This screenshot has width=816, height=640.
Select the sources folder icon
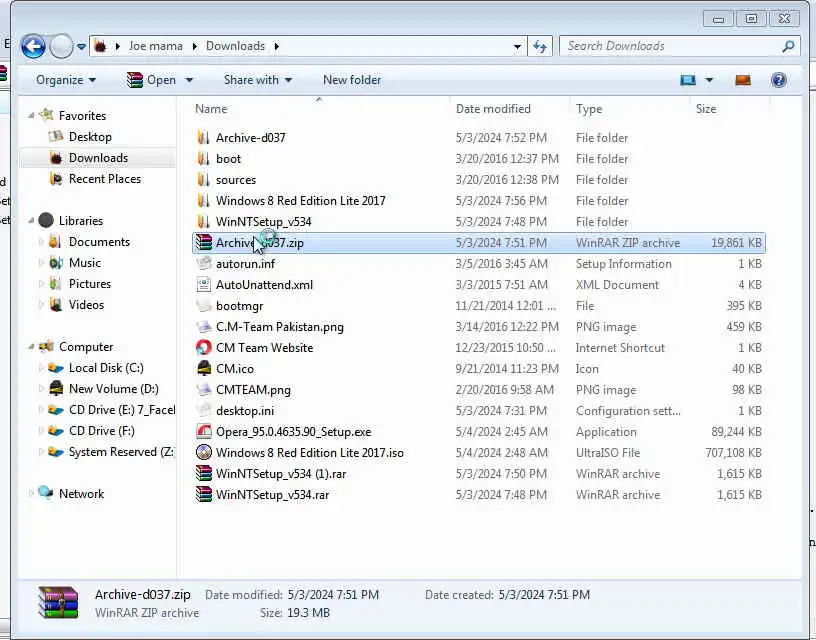[203, 180]
